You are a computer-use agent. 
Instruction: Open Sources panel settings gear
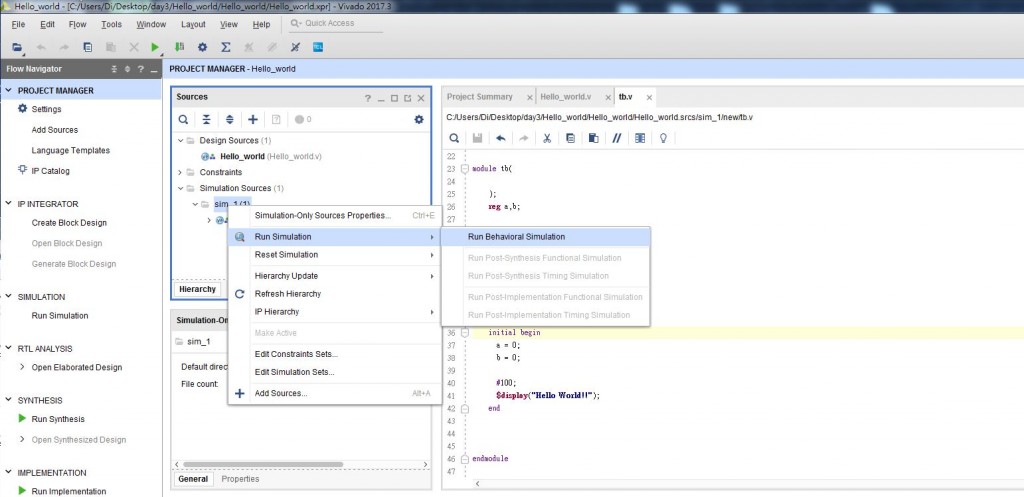(x=419, y=120)
